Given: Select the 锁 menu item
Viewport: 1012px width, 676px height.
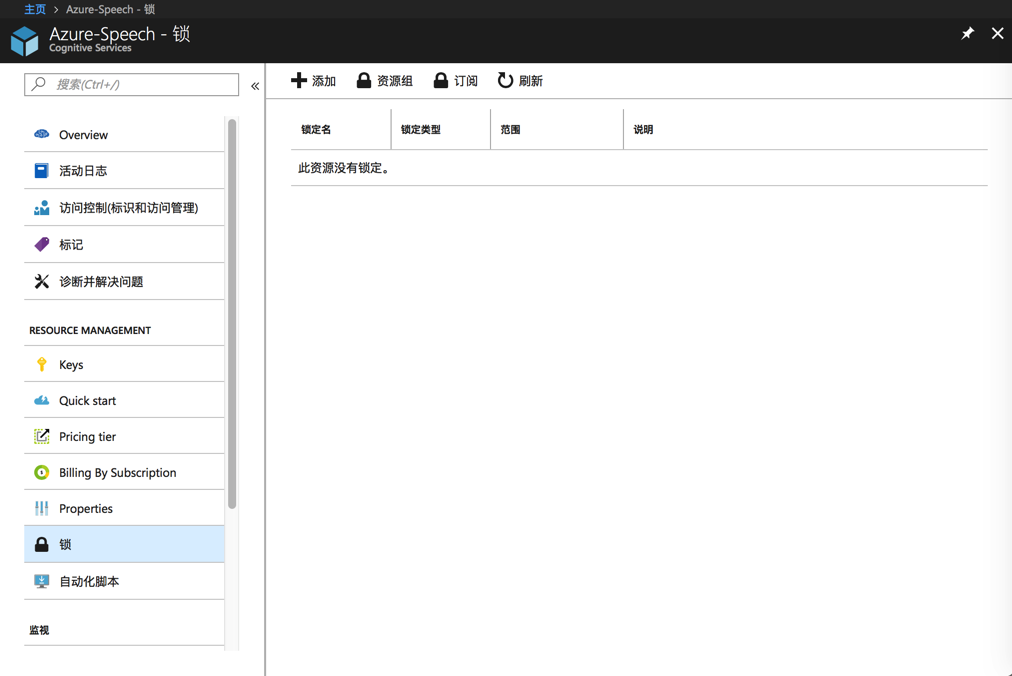Looking at the screenshot, I should coord(124,544).
